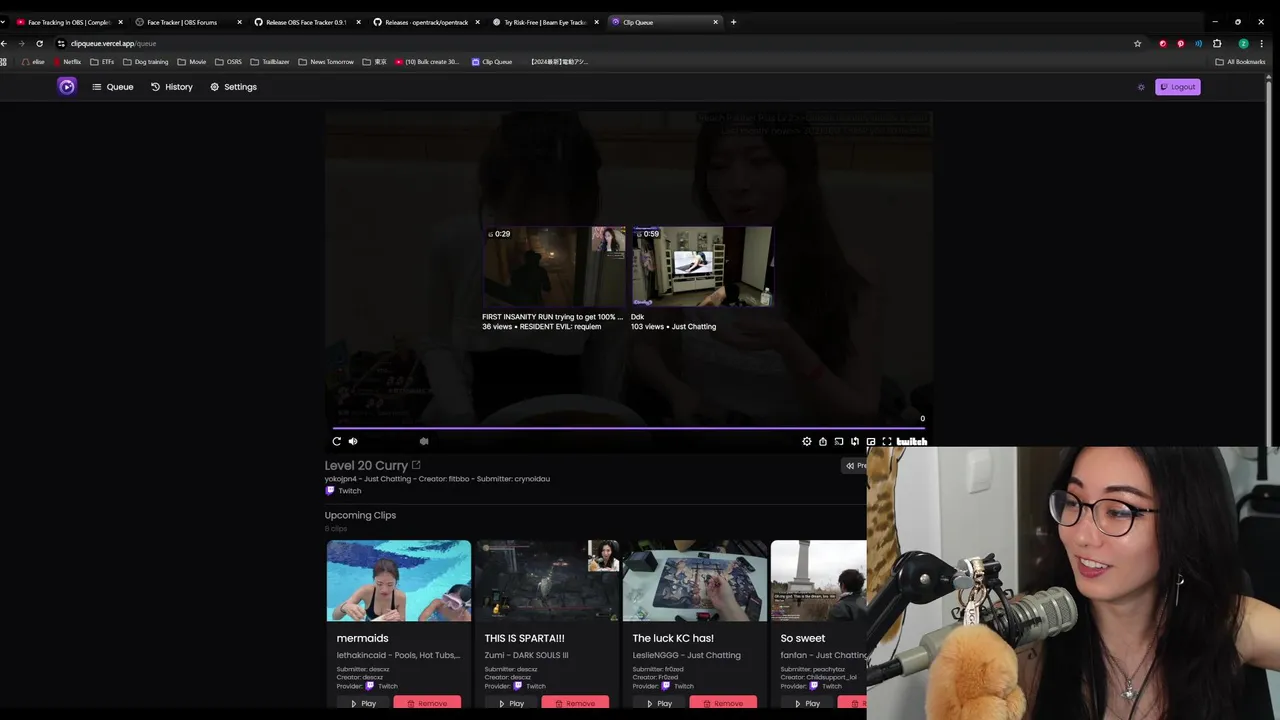Click The luck KC has! clip thumbnail
1280x720 pixels.
tap(695, 581)
